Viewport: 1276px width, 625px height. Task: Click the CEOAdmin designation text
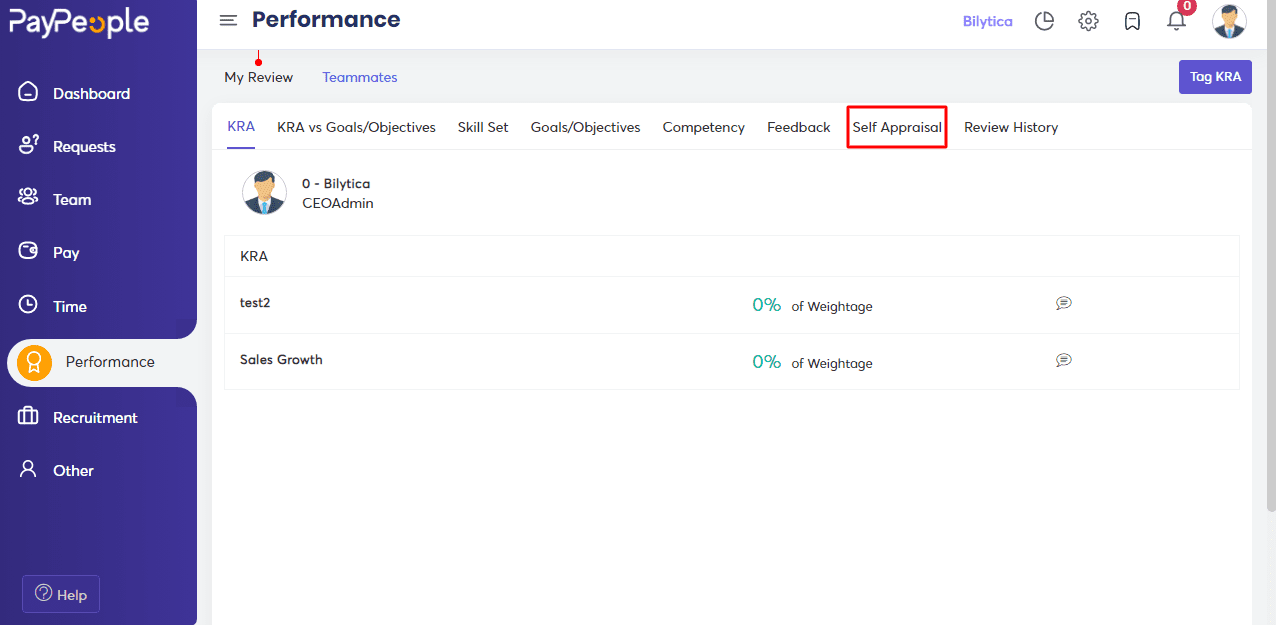click(x=338, y=203)
